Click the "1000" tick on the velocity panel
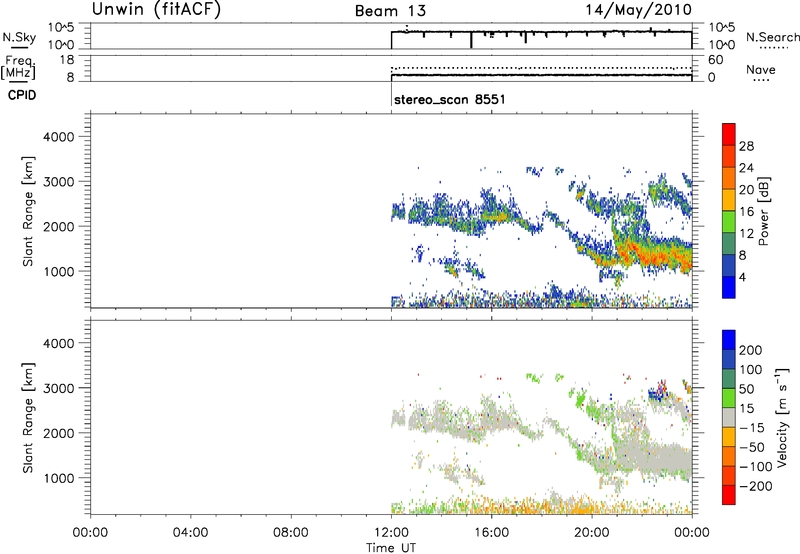The height and width of the screenshot is (554, 800). tap(59, 478)
